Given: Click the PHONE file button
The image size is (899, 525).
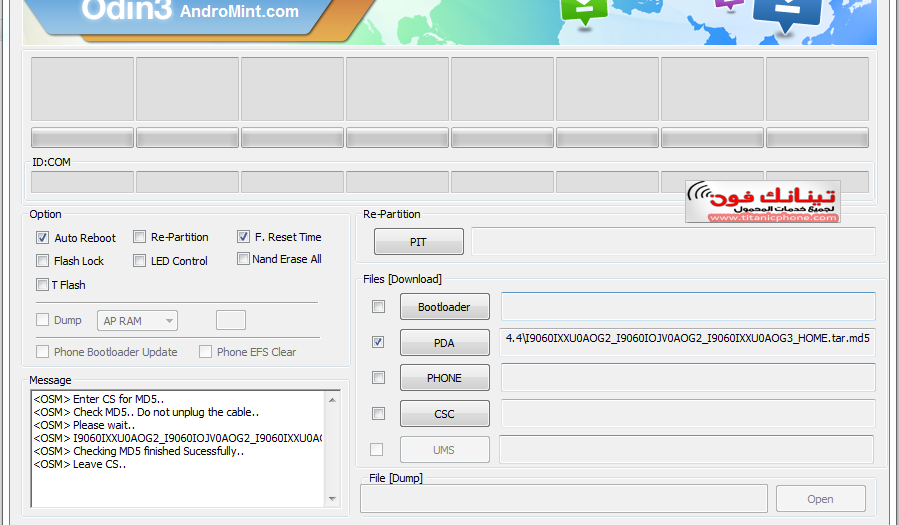Looking at the screenshot, I should [444, 378].
